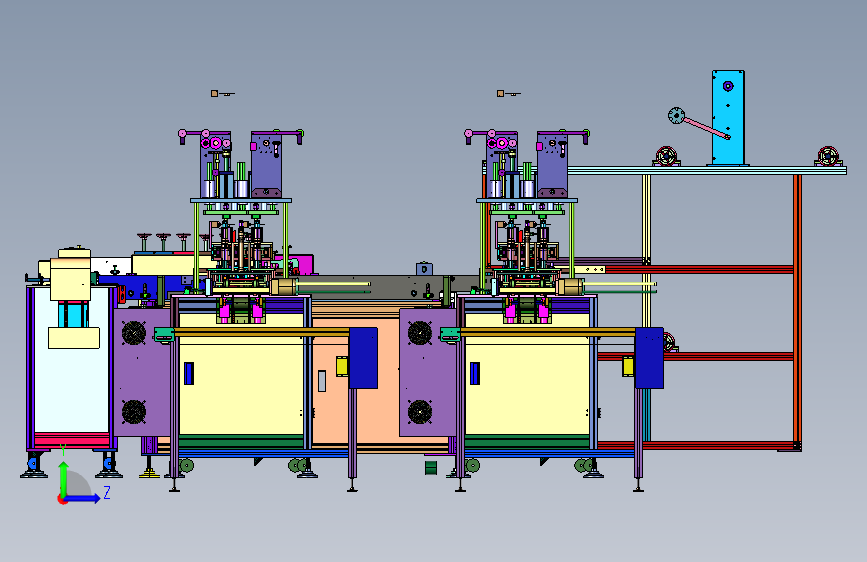Select the small grey box marked D
Viewport: 867px width, 562px height.
pyautogui.click(x=424, y=269)
